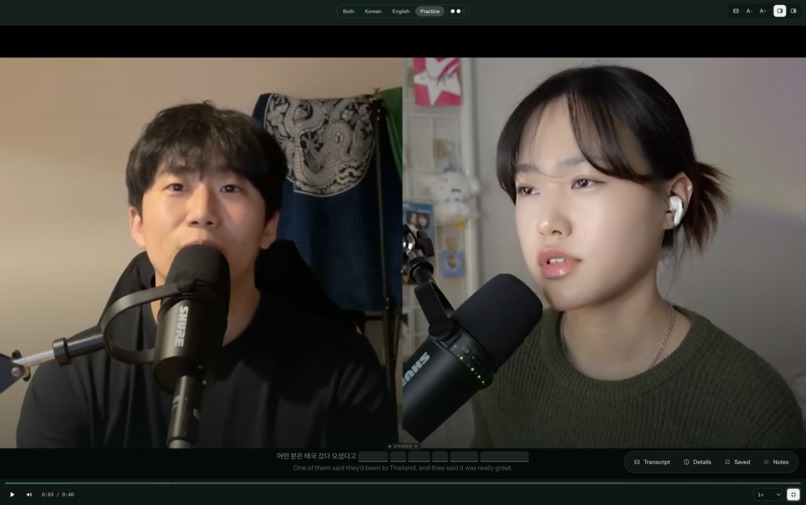Switch to Korean subtitle mode
Screen dimensions: 806x505
tap(373, 11)
